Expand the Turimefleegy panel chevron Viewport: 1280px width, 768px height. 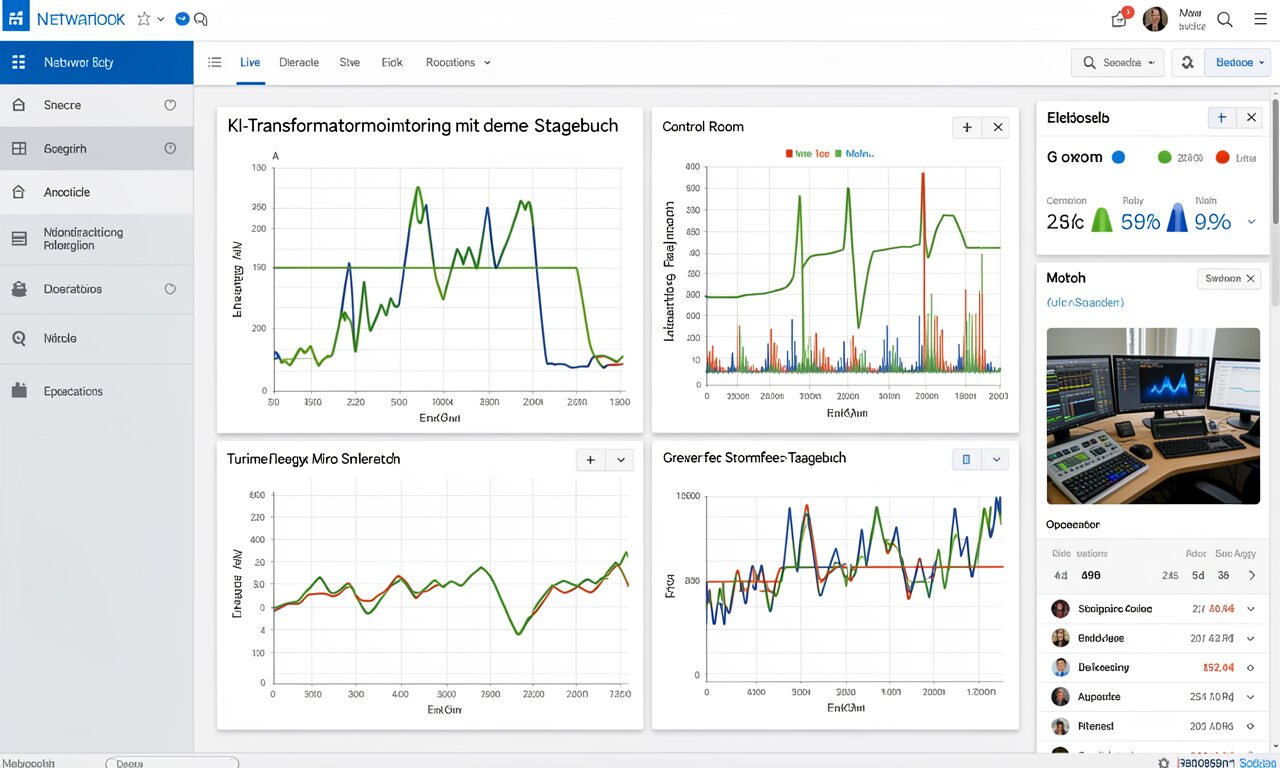click(621, 459)
